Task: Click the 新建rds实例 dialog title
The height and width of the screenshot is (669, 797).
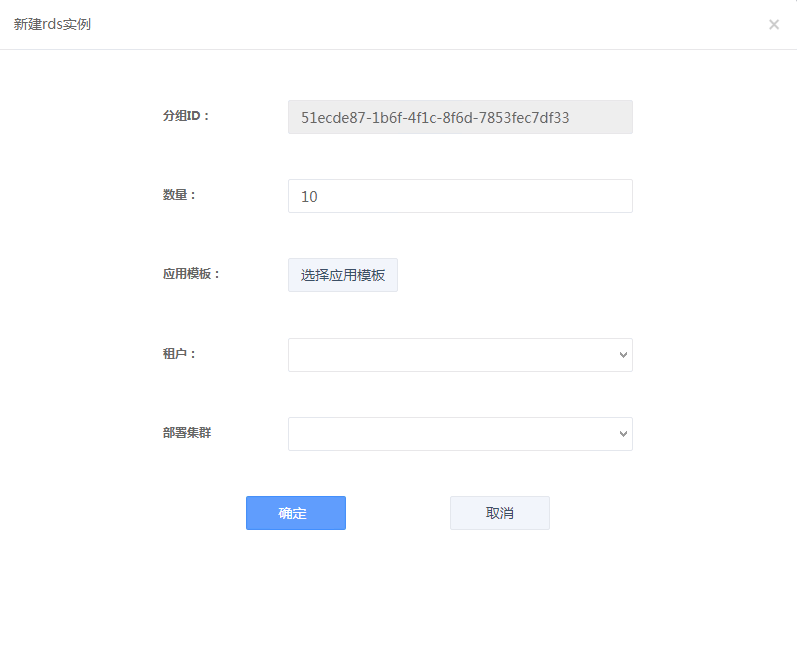Action: tap(52, 24)
